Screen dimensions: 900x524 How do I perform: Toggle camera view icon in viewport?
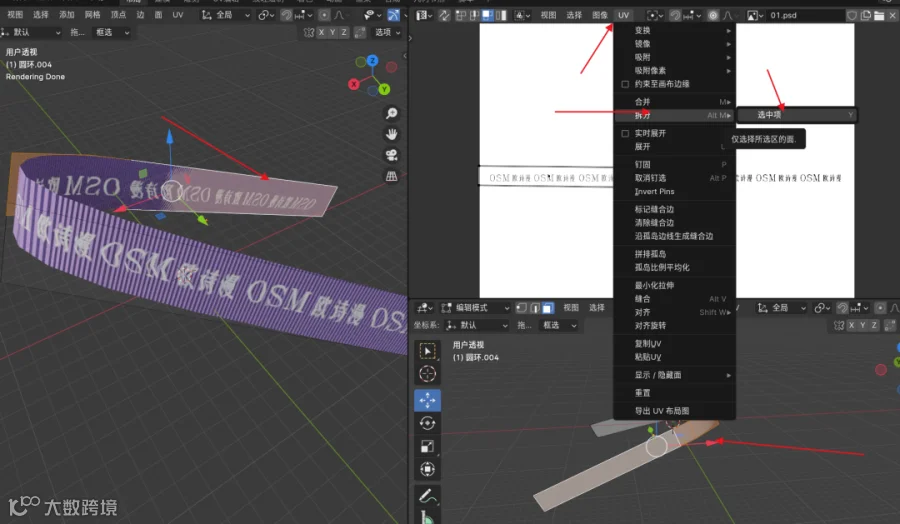[391, 155]
